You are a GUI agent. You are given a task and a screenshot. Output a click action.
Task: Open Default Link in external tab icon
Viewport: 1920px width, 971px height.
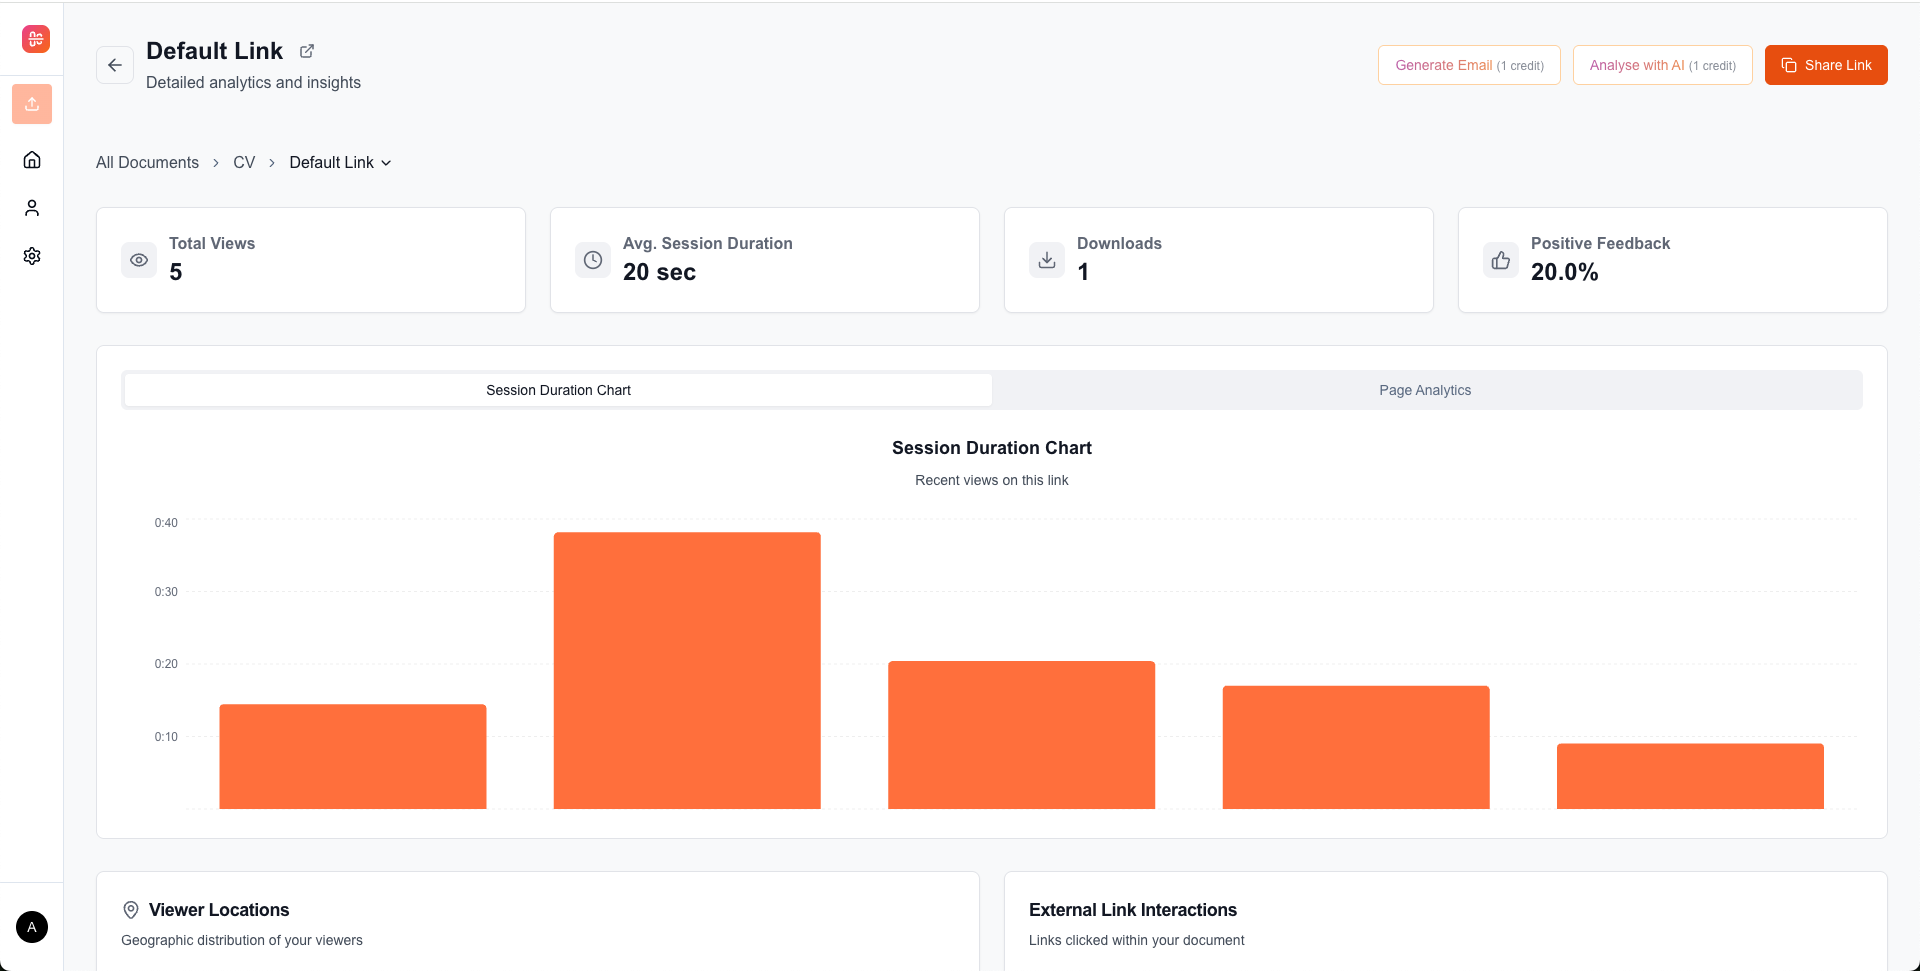click(307, 51)
